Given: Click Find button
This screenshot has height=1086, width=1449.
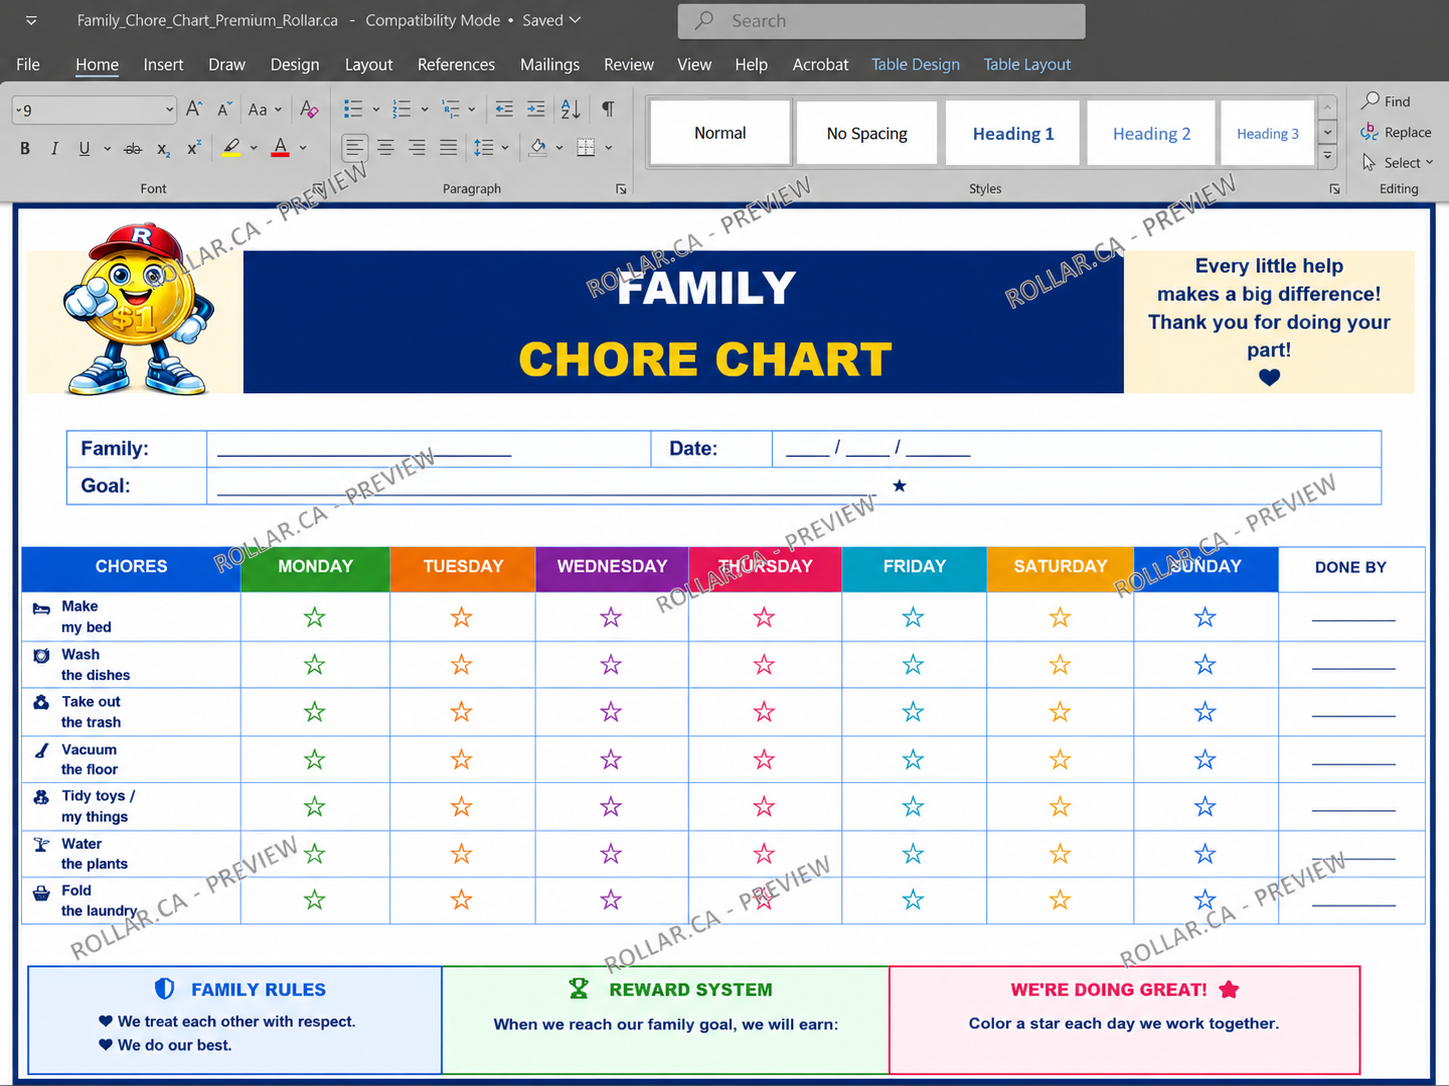Looking at the screenshot, I should coord(1386,101).
